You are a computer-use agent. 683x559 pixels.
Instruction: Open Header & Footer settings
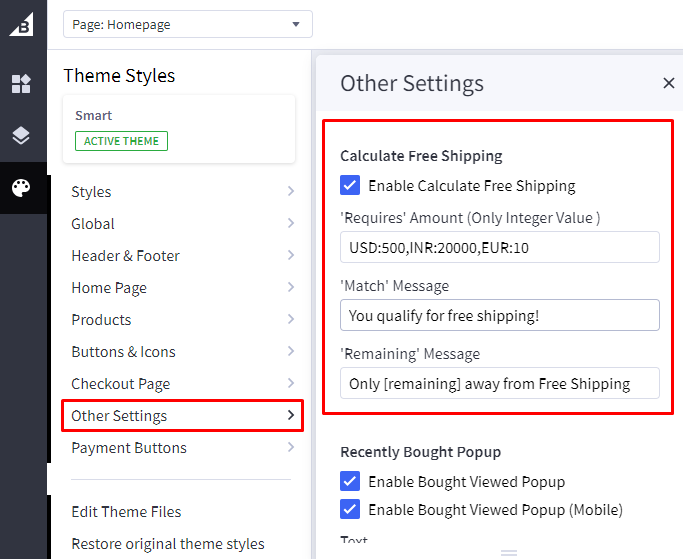[182, 256]
